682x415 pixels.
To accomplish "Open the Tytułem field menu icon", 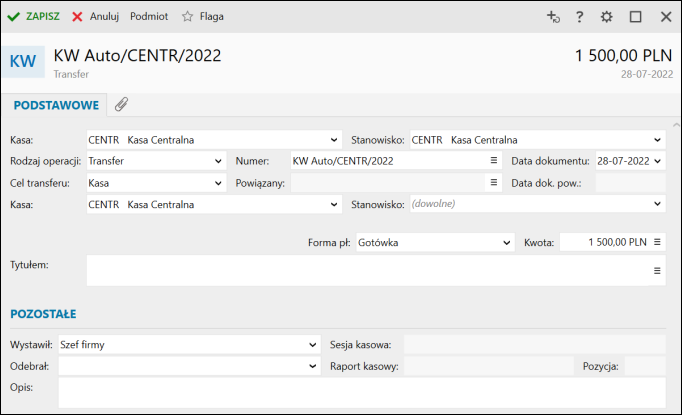I will pos(658,270).
